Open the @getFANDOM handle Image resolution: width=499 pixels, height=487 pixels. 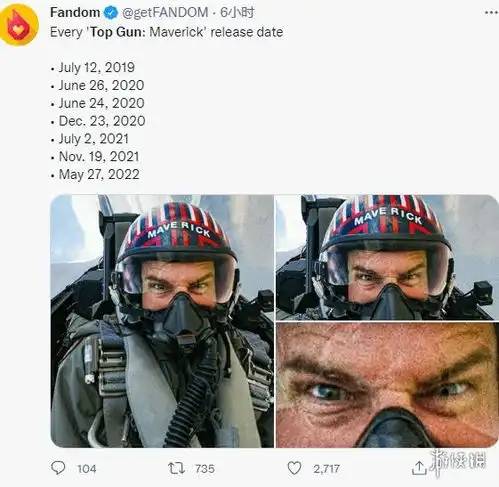pos(165,13)
